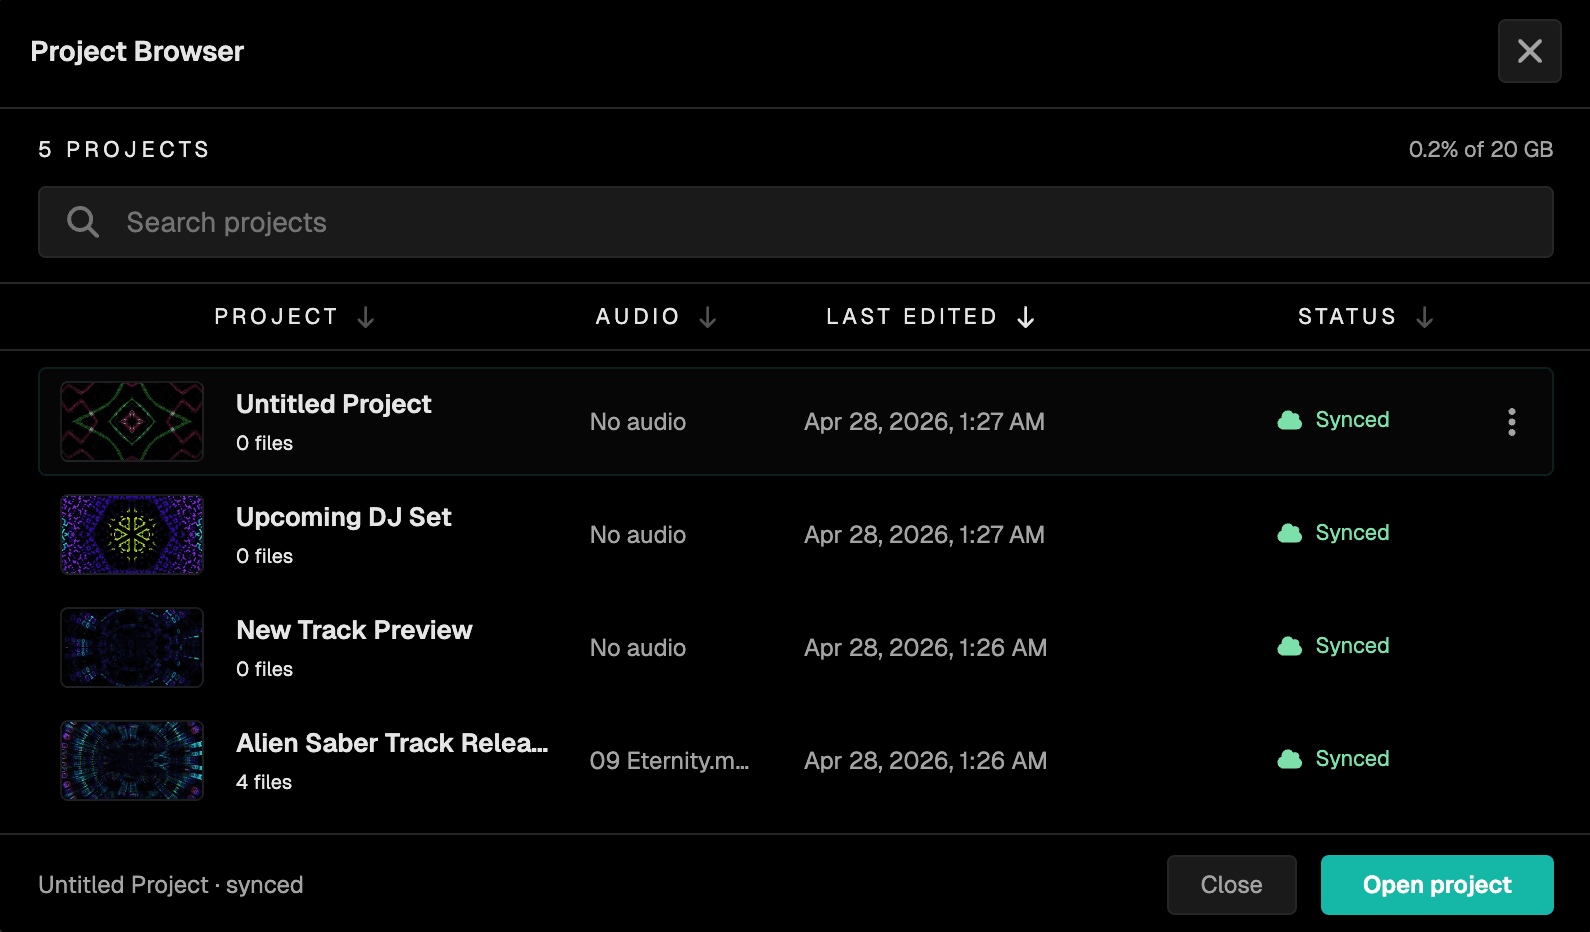The image size is (1590, 932).
Task: Select the New Track Preview title
Action: coord(354,630)
